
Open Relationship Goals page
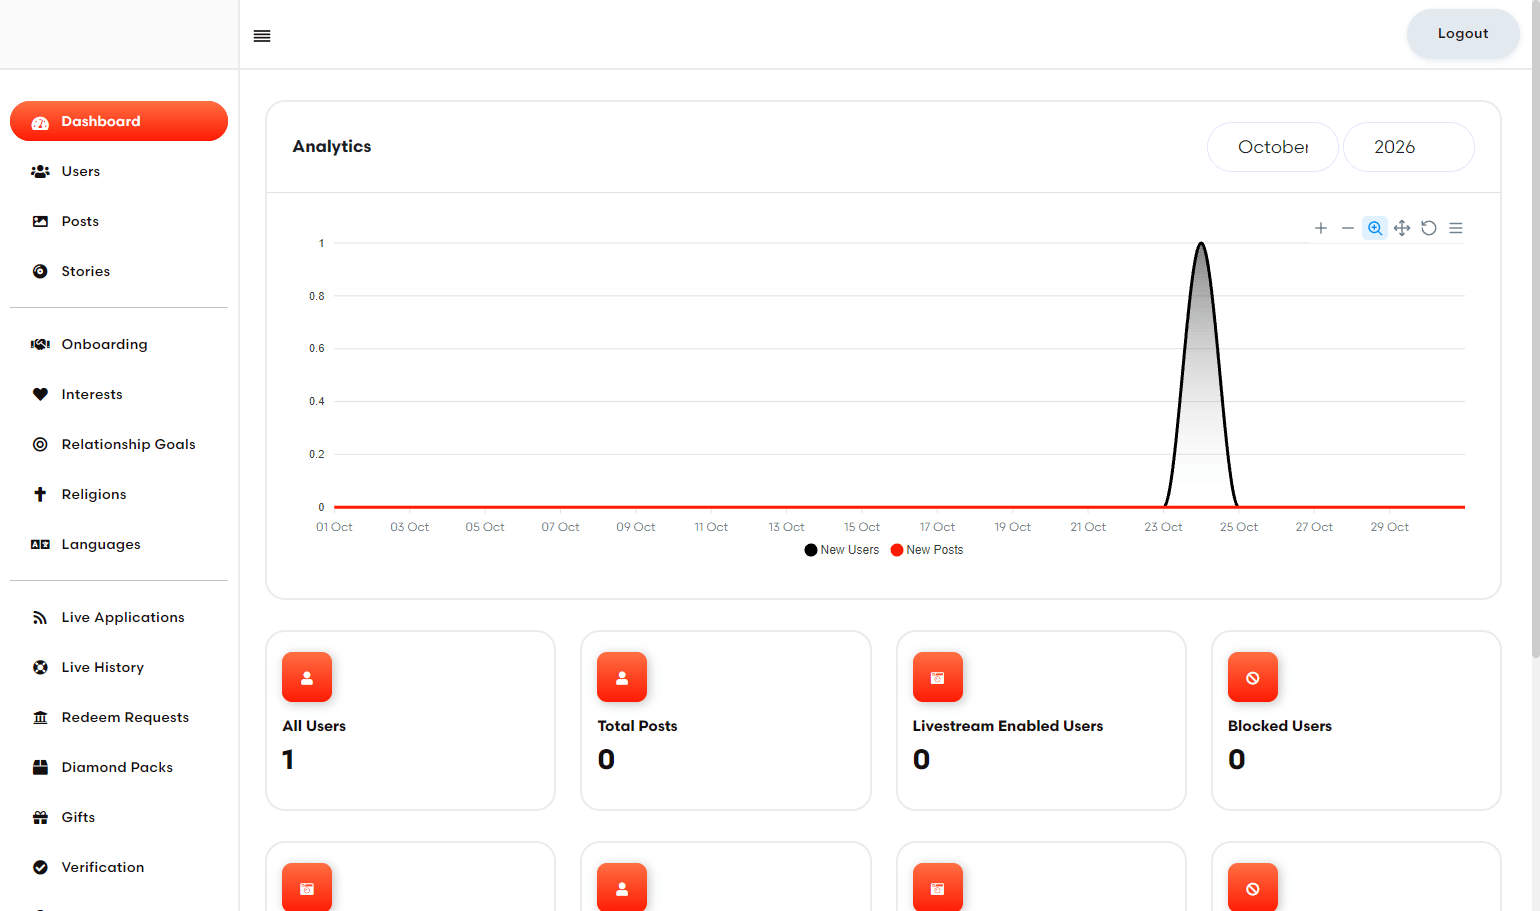click(x=119, y=444)
